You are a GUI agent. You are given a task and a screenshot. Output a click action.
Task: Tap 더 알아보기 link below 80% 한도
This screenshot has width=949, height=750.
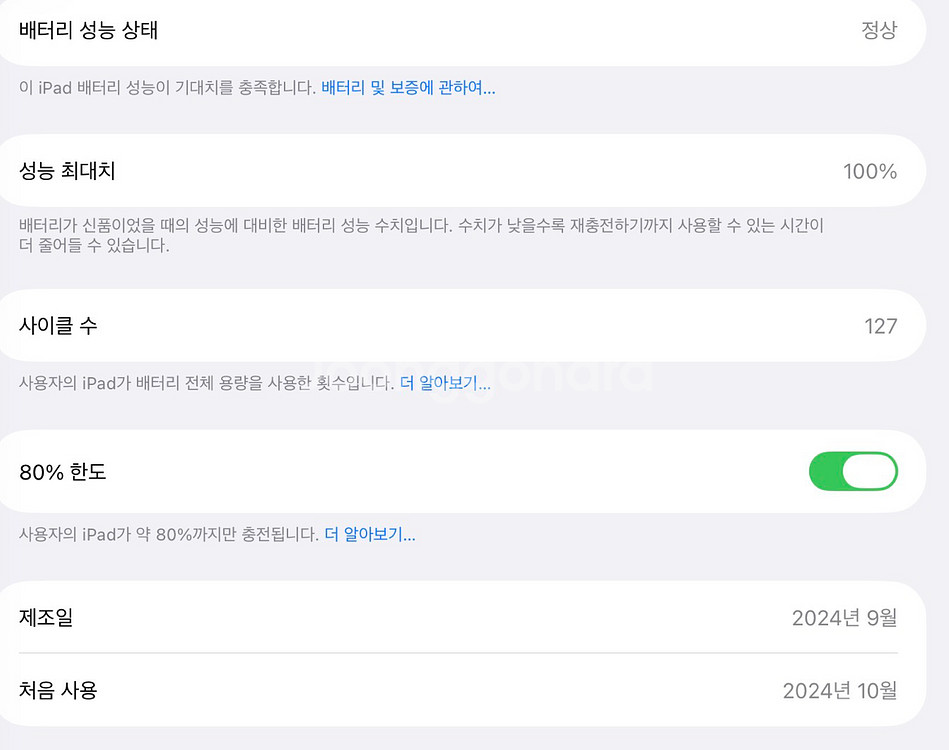coord(370,534)
